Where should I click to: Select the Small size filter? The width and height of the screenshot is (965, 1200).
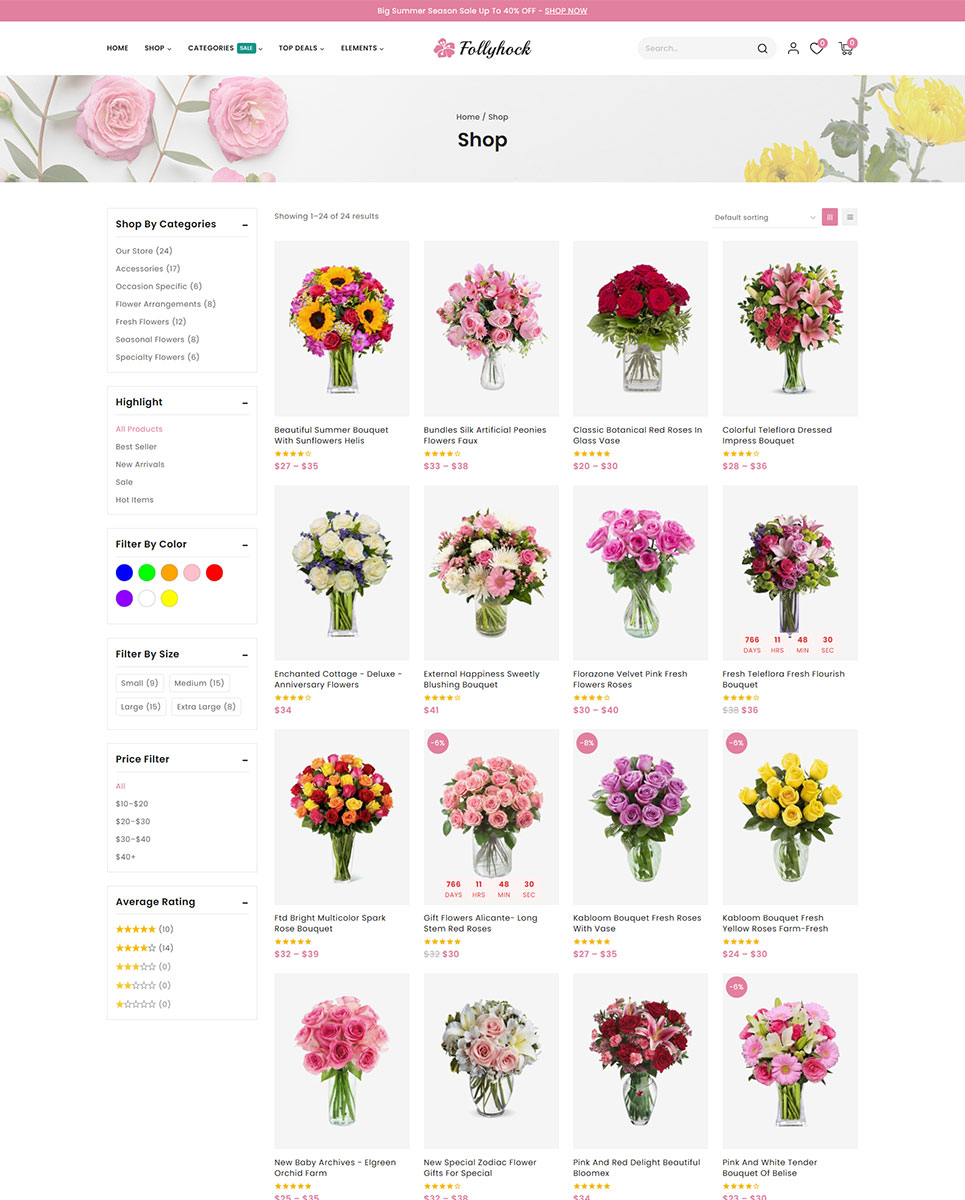pos(139,683)
